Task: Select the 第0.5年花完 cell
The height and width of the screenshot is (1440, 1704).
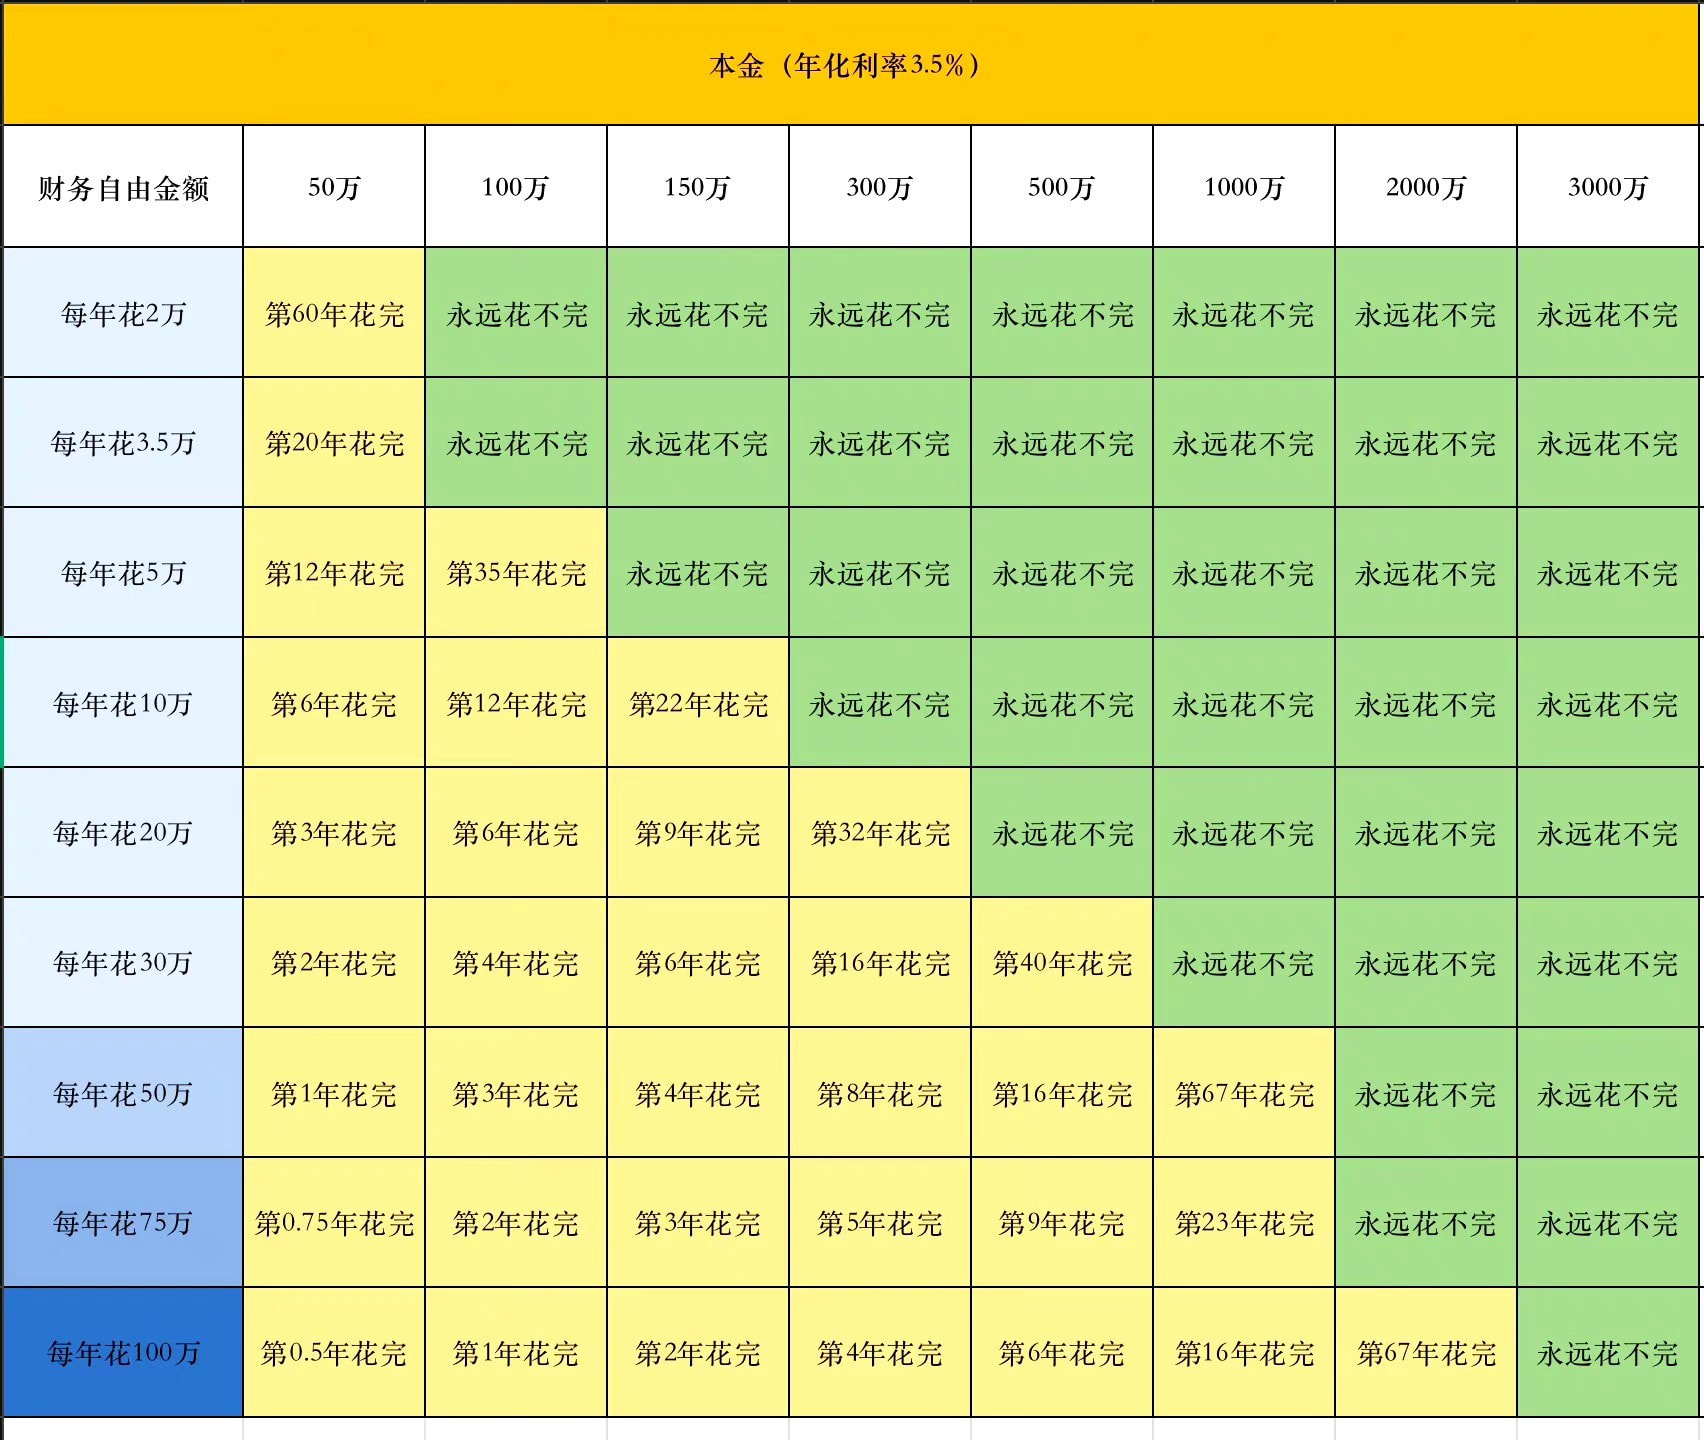Action: click(x=334, y=1353)
